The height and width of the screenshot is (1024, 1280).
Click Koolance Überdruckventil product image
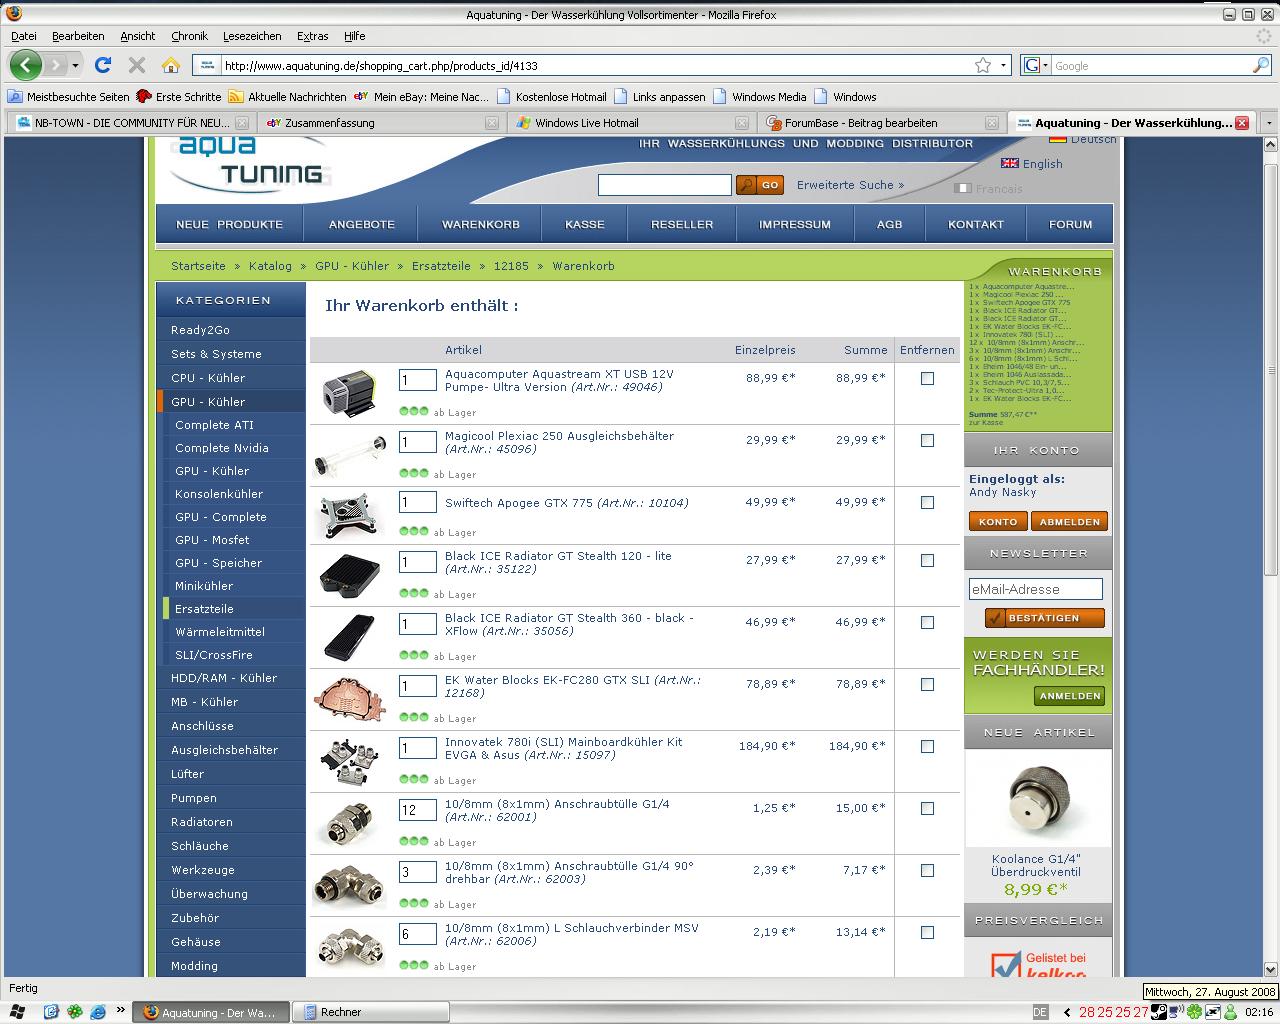coord(1037,801)
